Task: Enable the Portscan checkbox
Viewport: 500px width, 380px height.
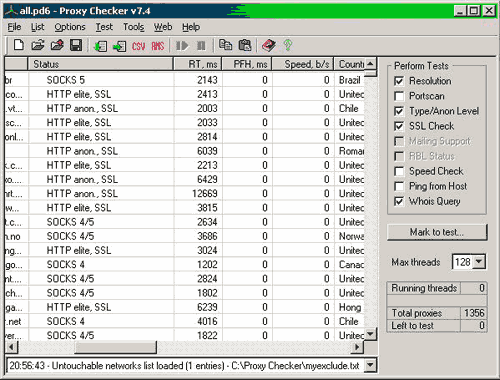Action: coord(399,96)
